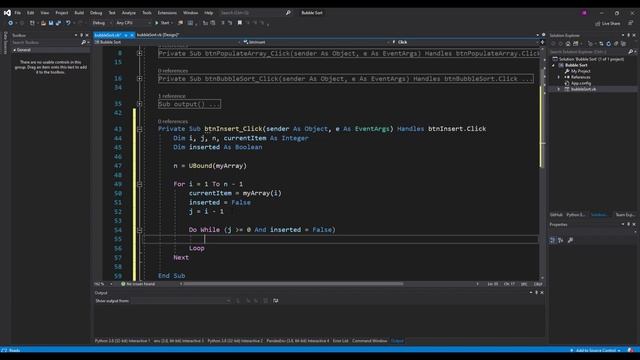Collapse the Do While outline toggle
Viewport: 640px width, 360px height.
[x=140, y=230]
